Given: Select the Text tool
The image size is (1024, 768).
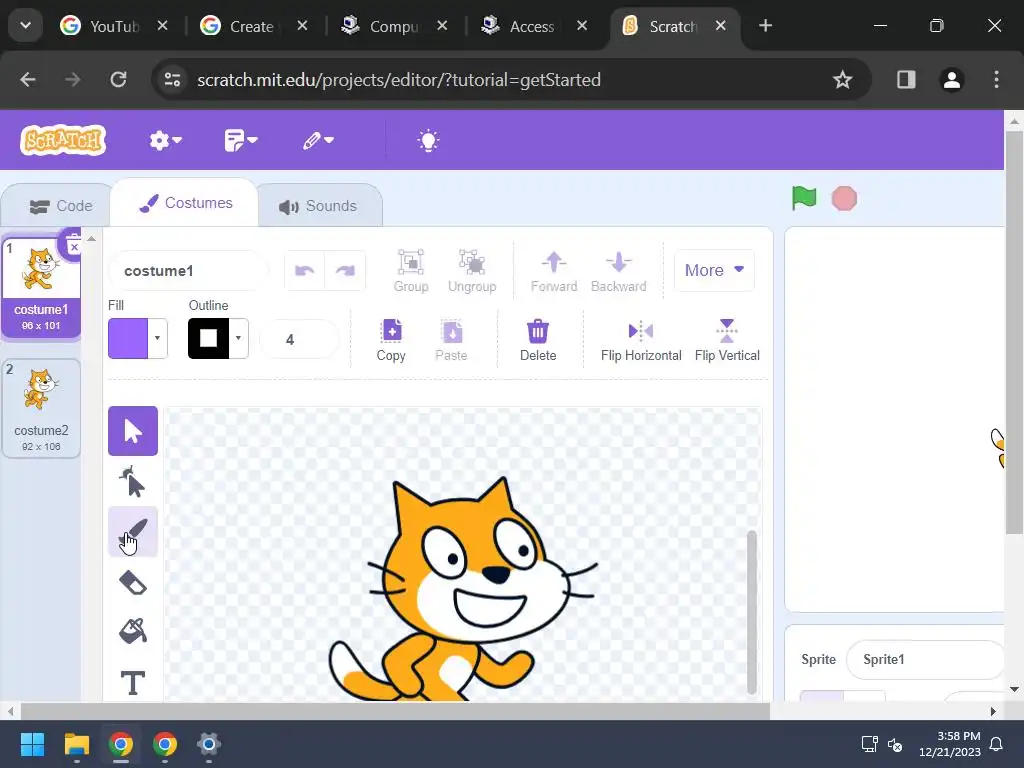Looking at the screenshot, I should pos(133,682).
